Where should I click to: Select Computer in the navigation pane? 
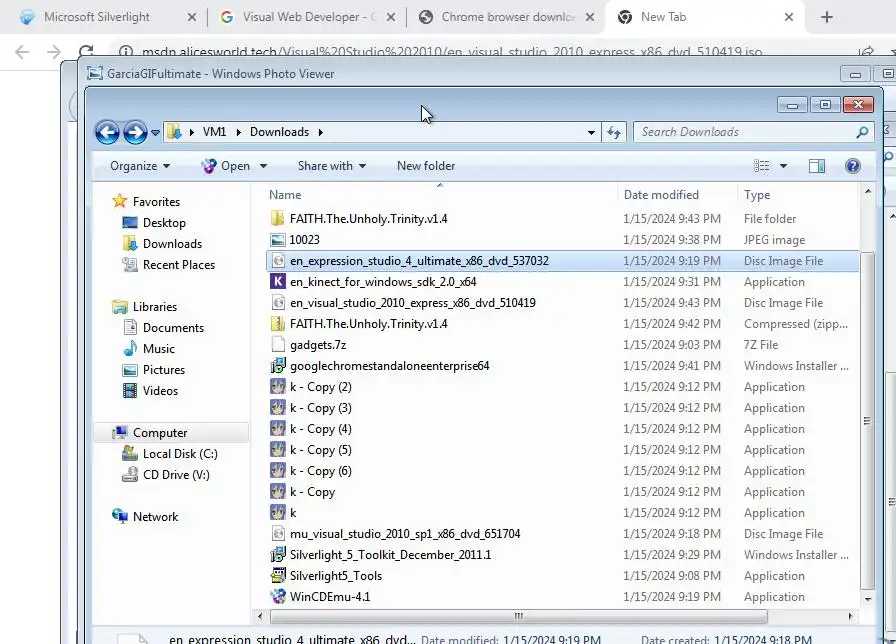(x=171, y=433)
